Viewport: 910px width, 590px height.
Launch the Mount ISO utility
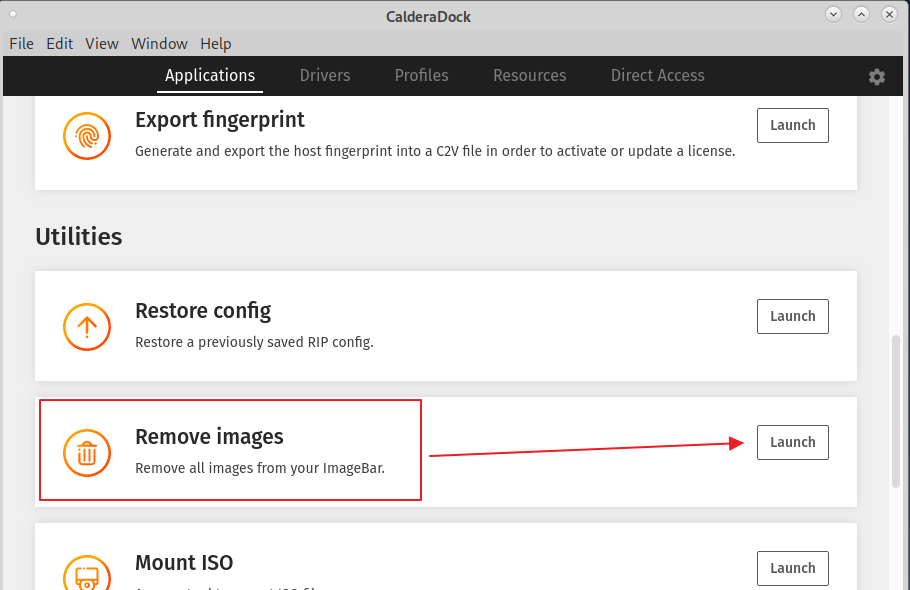792,568
